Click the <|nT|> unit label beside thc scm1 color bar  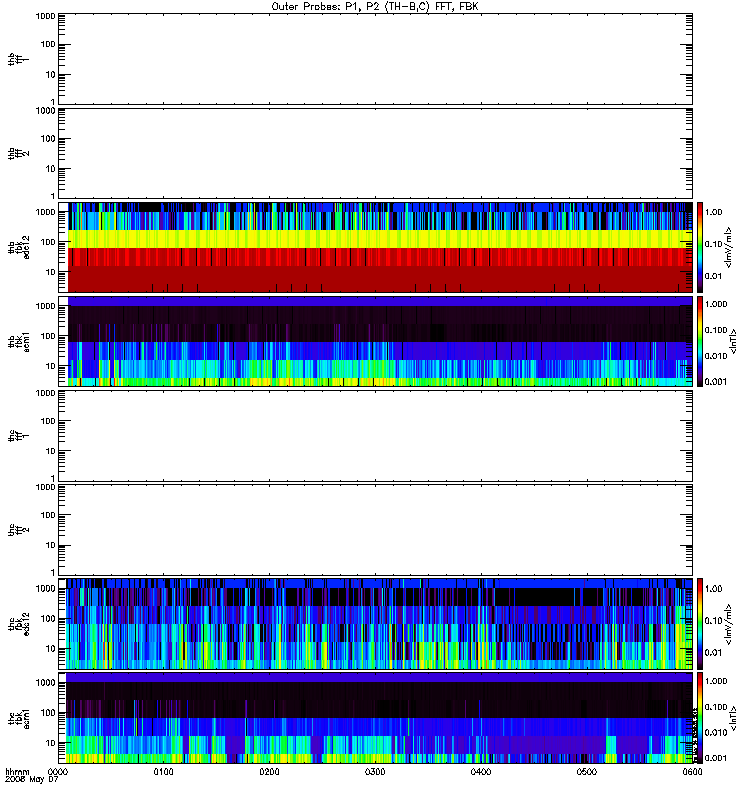(734, 718)
